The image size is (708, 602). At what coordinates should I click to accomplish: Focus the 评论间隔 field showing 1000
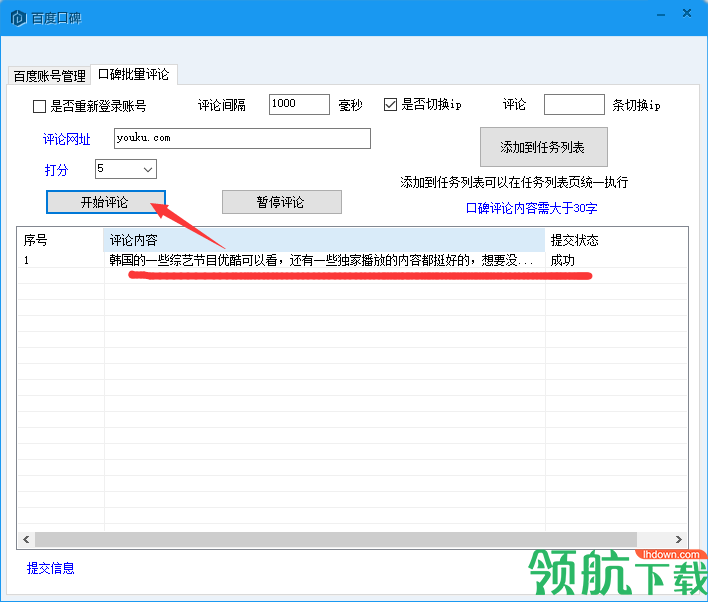(x=299, y=104)
